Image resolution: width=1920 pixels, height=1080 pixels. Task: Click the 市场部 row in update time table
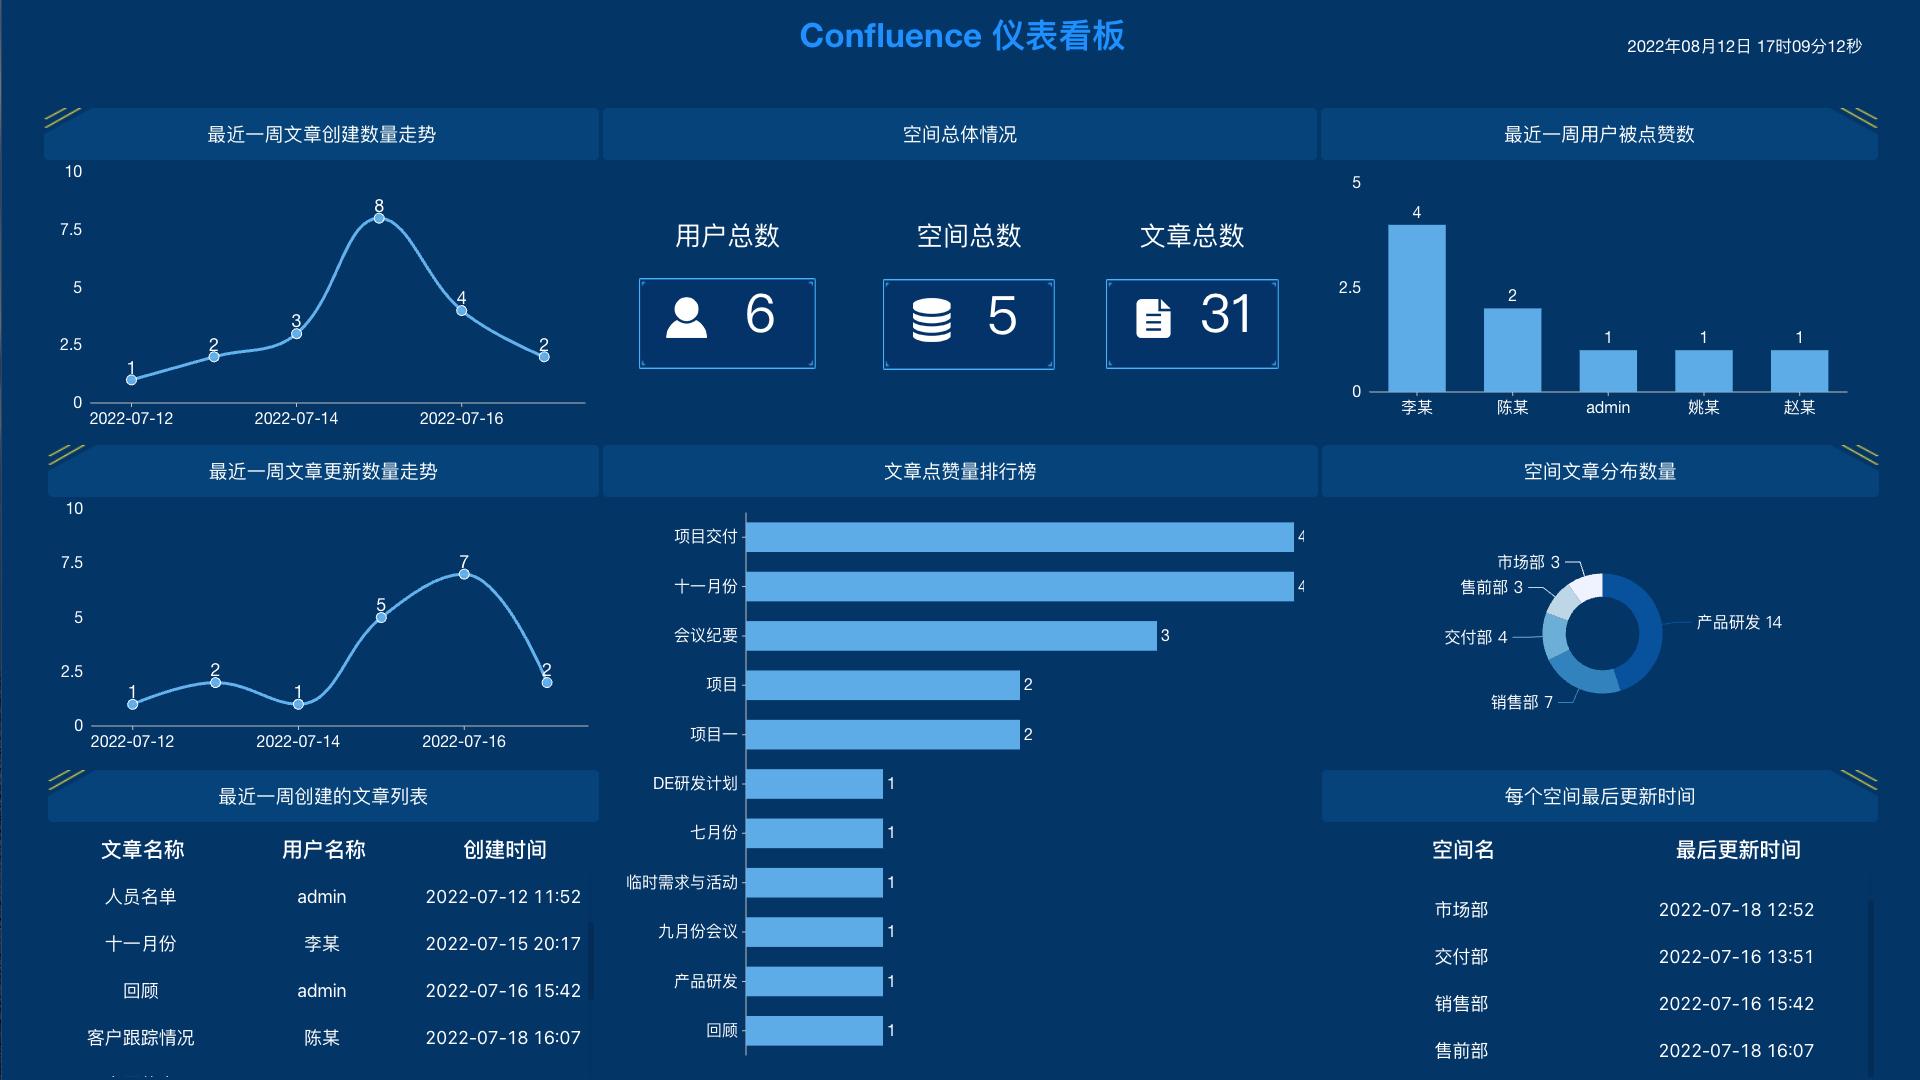pyautogui.click(x=1461, y=910)
